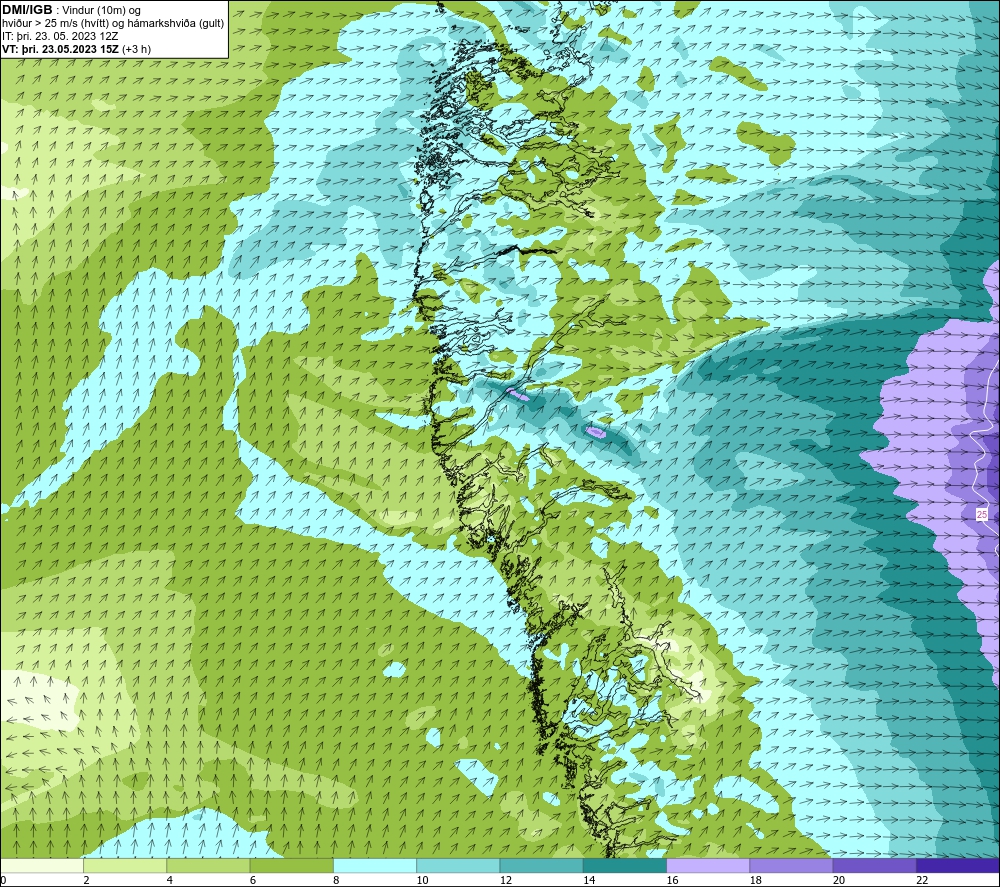Click the '0' label on the wind scale
This screenshot has width=1000, height=887.
coord(3,880)
